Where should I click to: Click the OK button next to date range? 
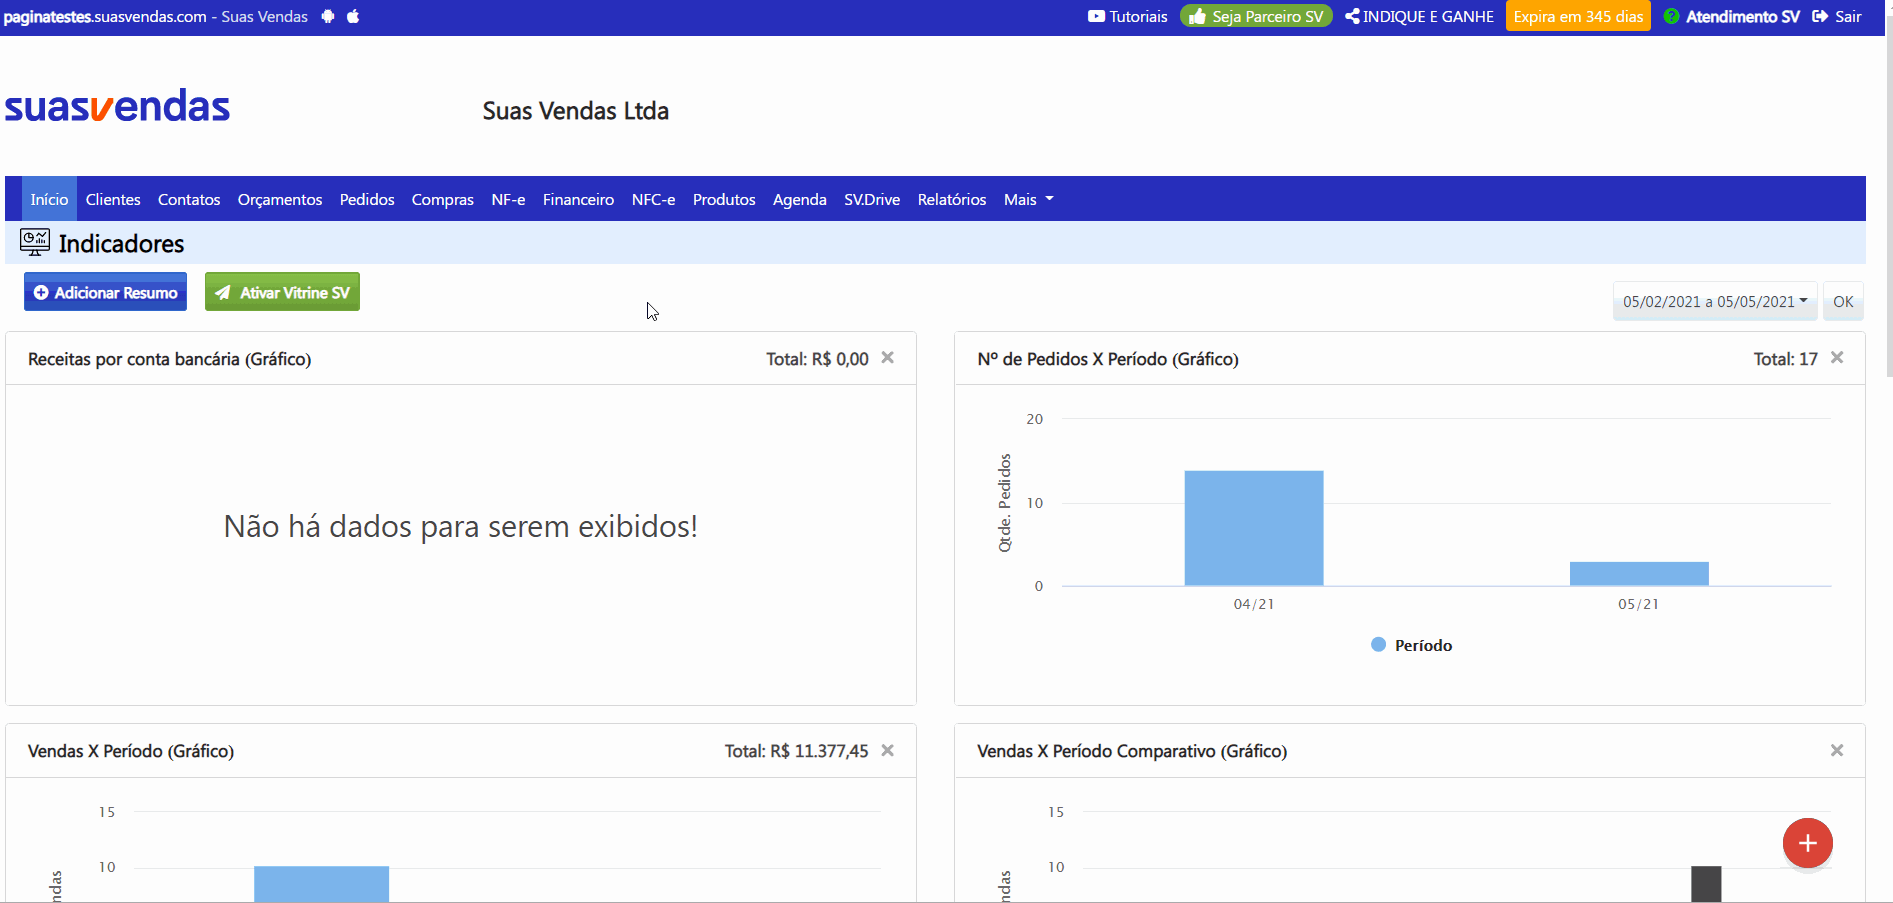point(1843,301)
